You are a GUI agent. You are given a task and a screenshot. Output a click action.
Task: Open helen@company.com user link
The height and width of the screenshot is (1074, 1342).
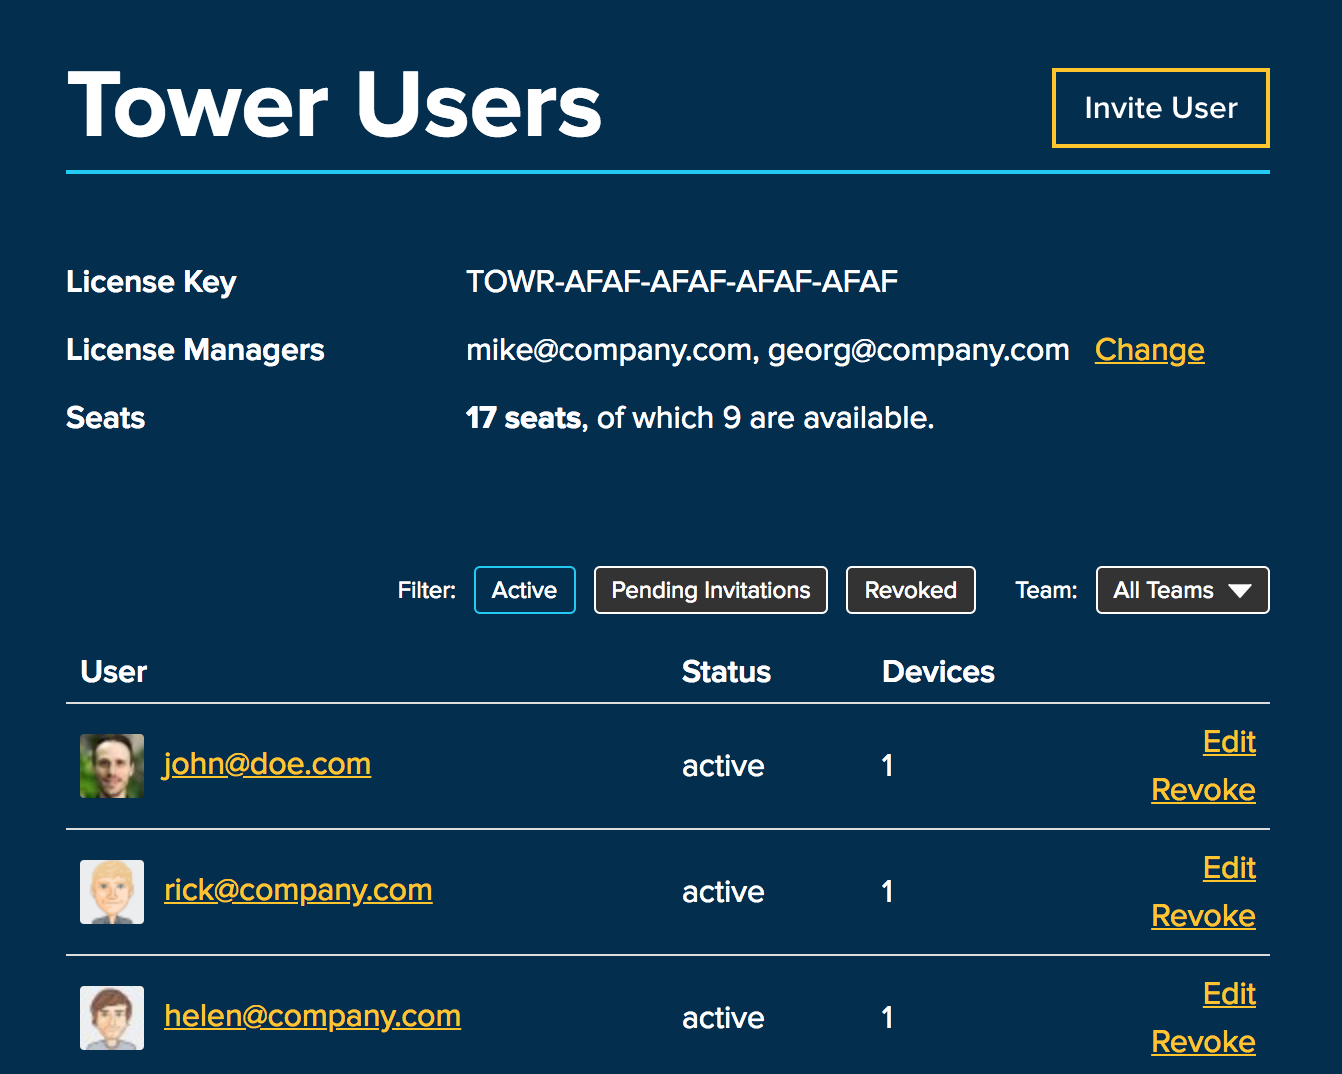pos(312,1016)
